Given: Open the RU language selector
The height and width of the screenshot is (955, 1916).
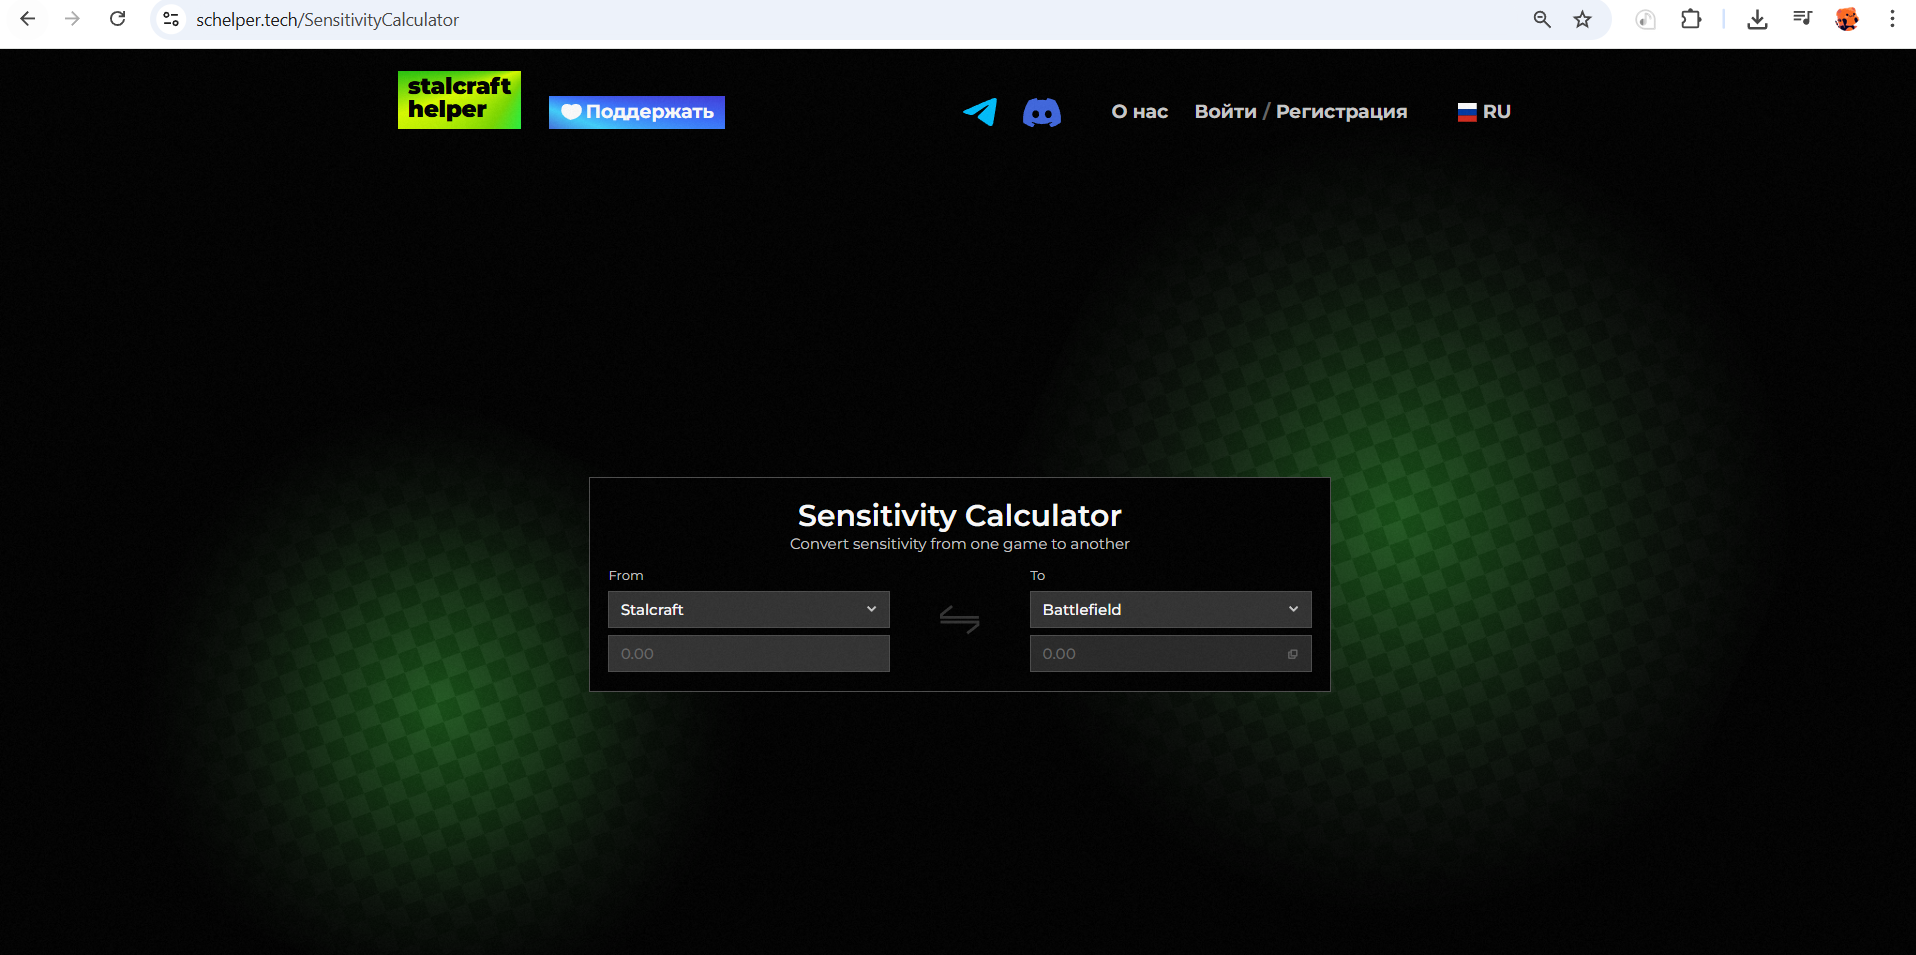Looking at the screenshot, I should pyautogui.click(x=1484, y=112).
